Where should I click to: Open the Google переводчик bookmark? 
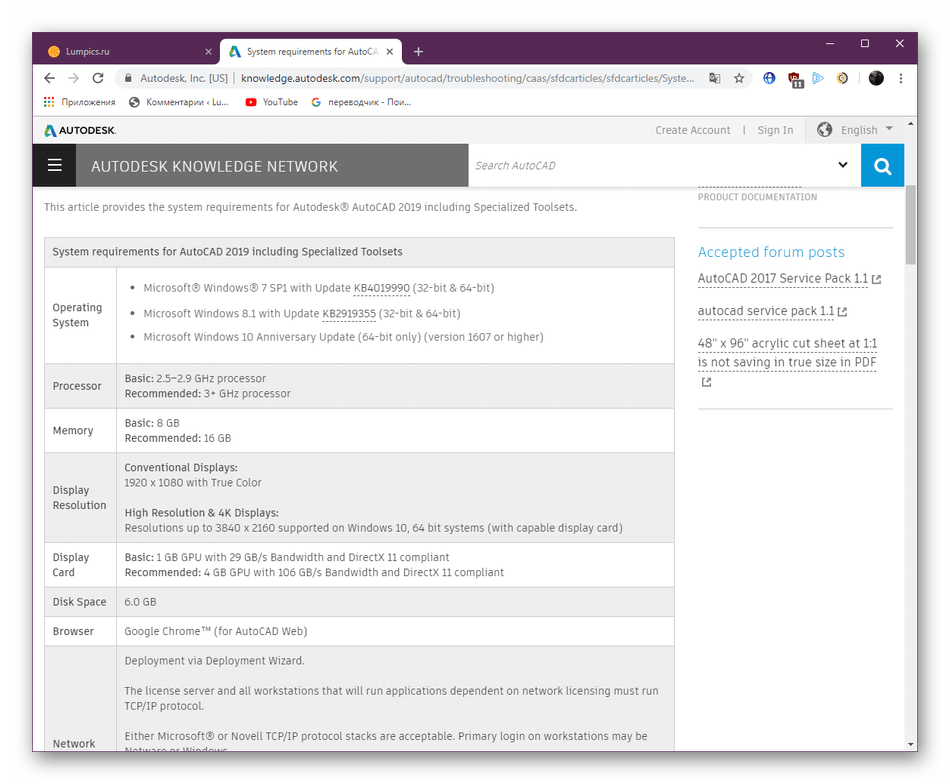click(361, 102)
